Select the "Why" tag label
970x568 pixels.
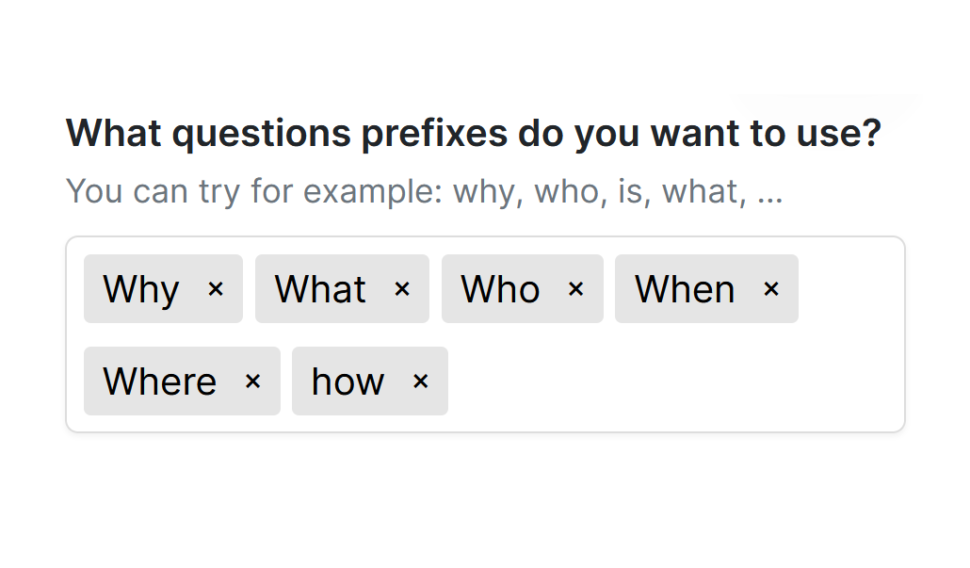[141, 289]
